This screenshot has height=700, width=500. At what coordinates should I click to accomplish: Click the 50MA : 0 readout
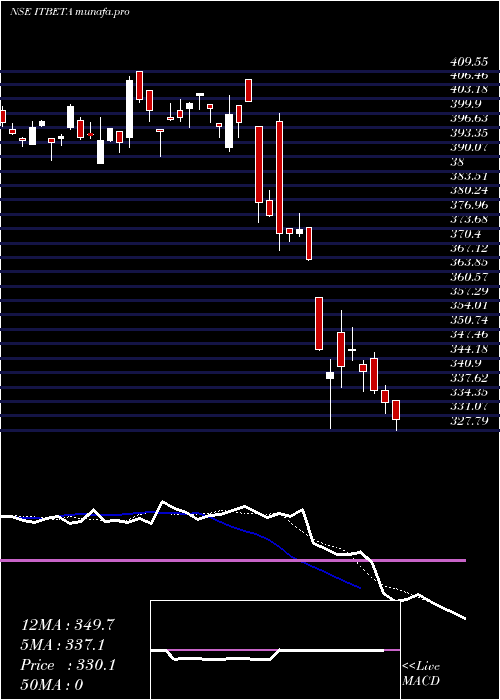[x=52, y=685]
